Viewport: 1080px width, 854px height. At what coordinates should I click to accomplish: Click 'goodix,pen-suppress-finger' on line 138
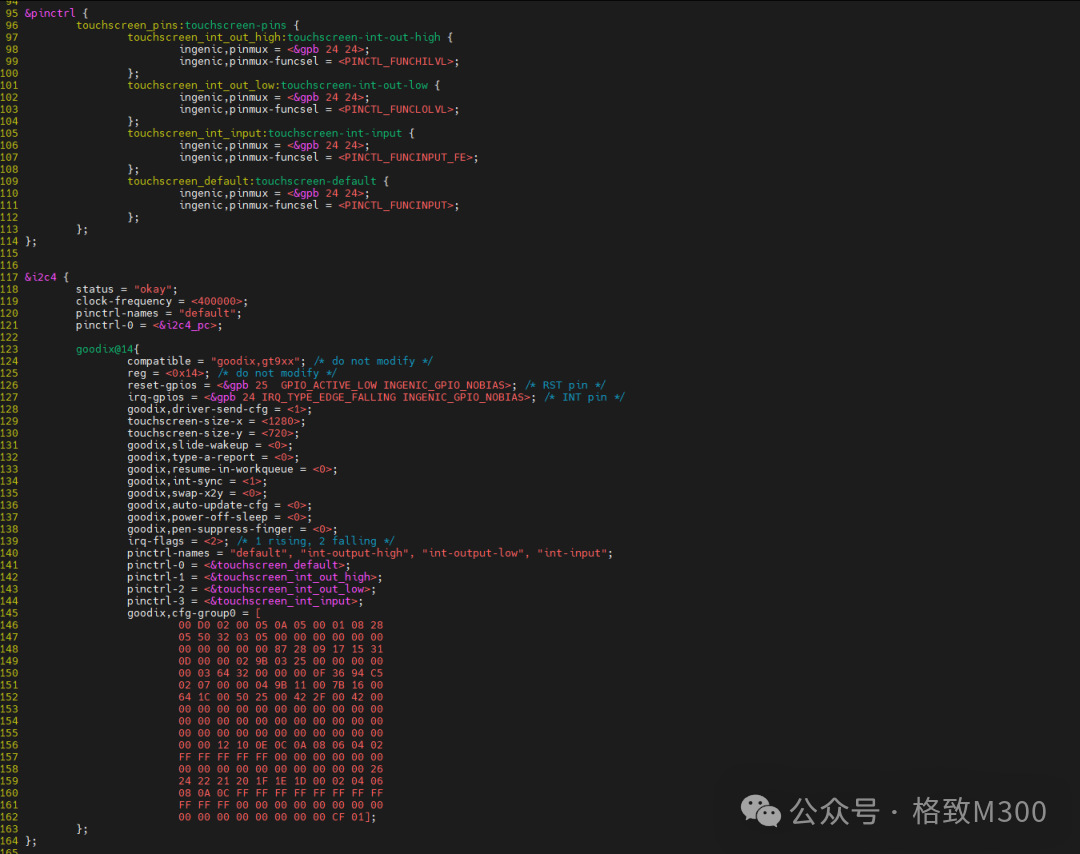[210, 529]
